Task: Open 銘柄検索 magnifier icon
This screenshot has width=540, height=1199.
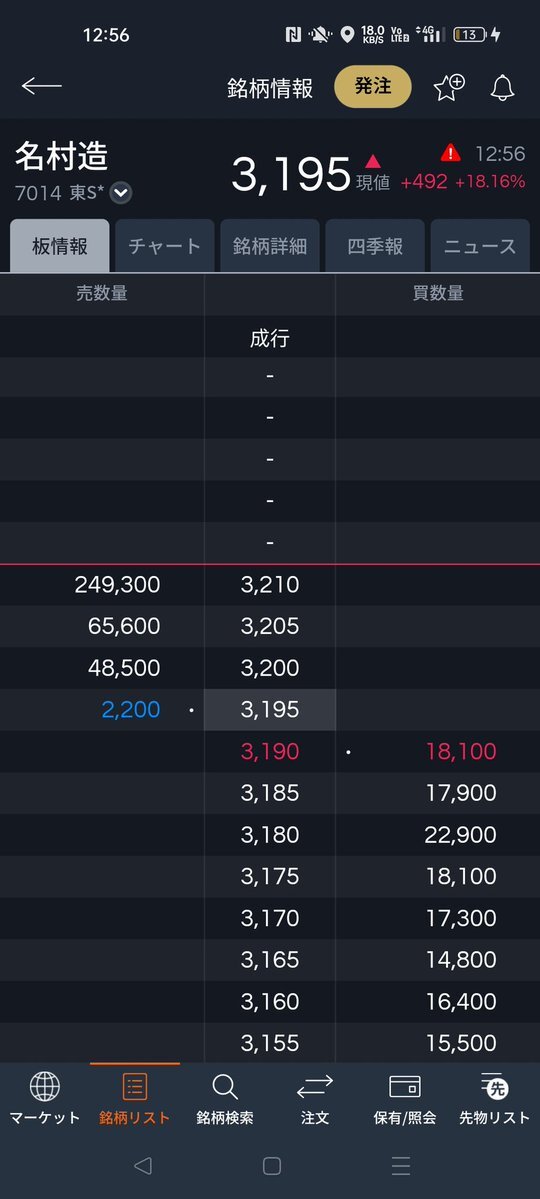Action: coord(225,1086)
